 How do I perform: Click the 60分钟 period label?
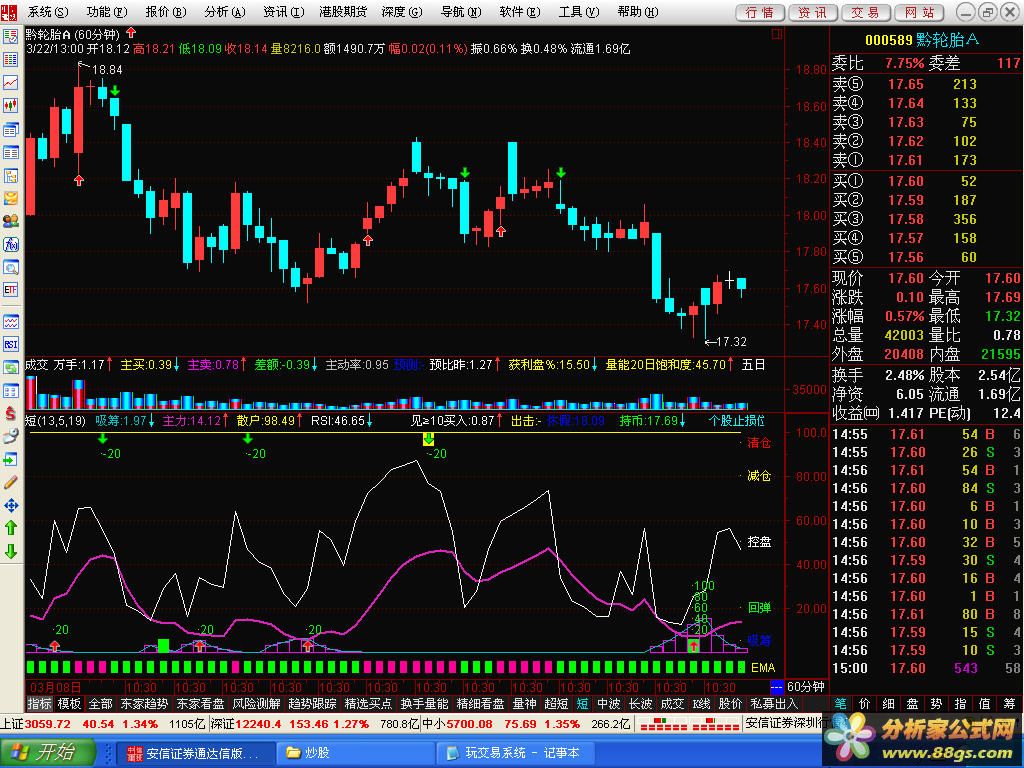[x=805, y=687]
